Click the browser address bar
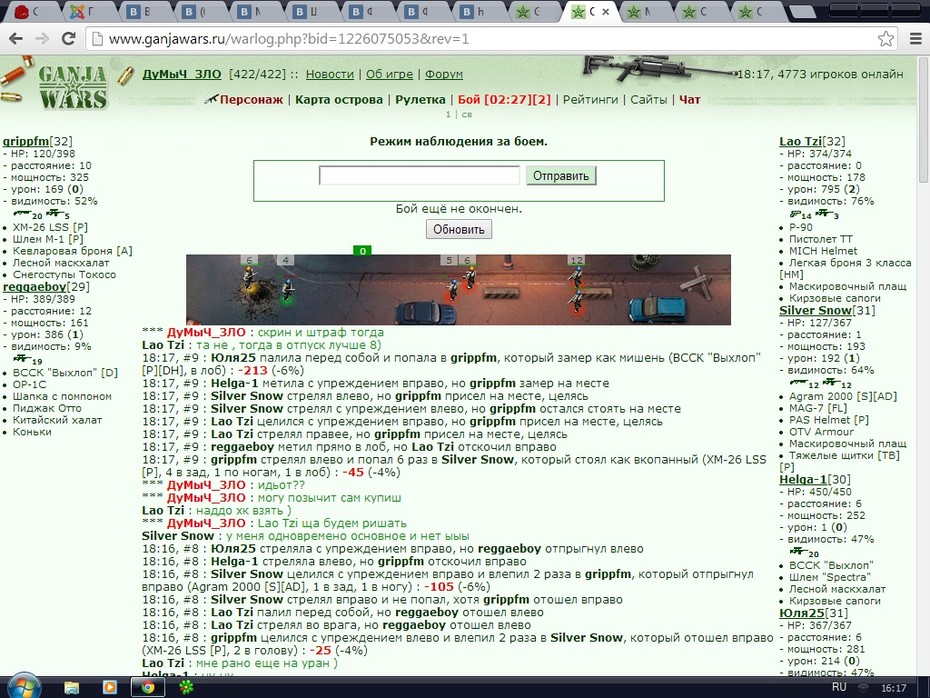Screen dimensions: 930x698 tap(492, 39)
